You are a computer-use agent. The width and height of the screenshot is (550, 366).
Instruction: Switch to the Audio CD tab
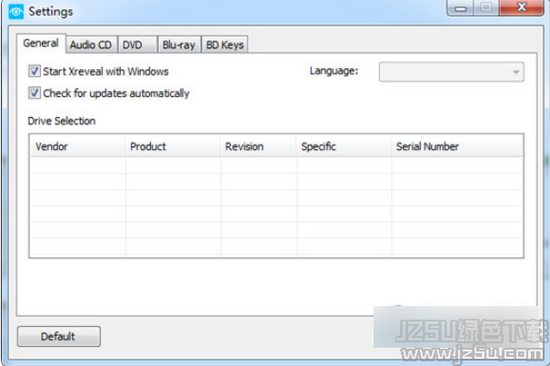(x=91, y=45)
